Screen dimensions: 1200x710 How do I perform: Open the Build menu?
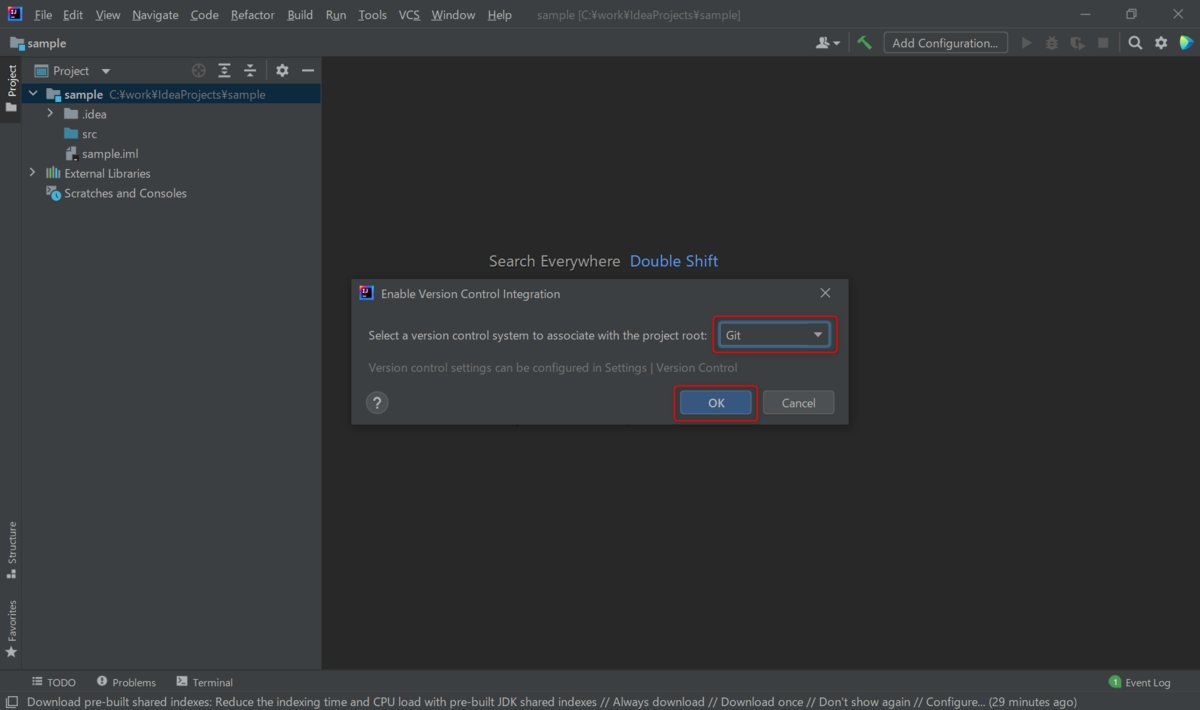pos(300,15)
